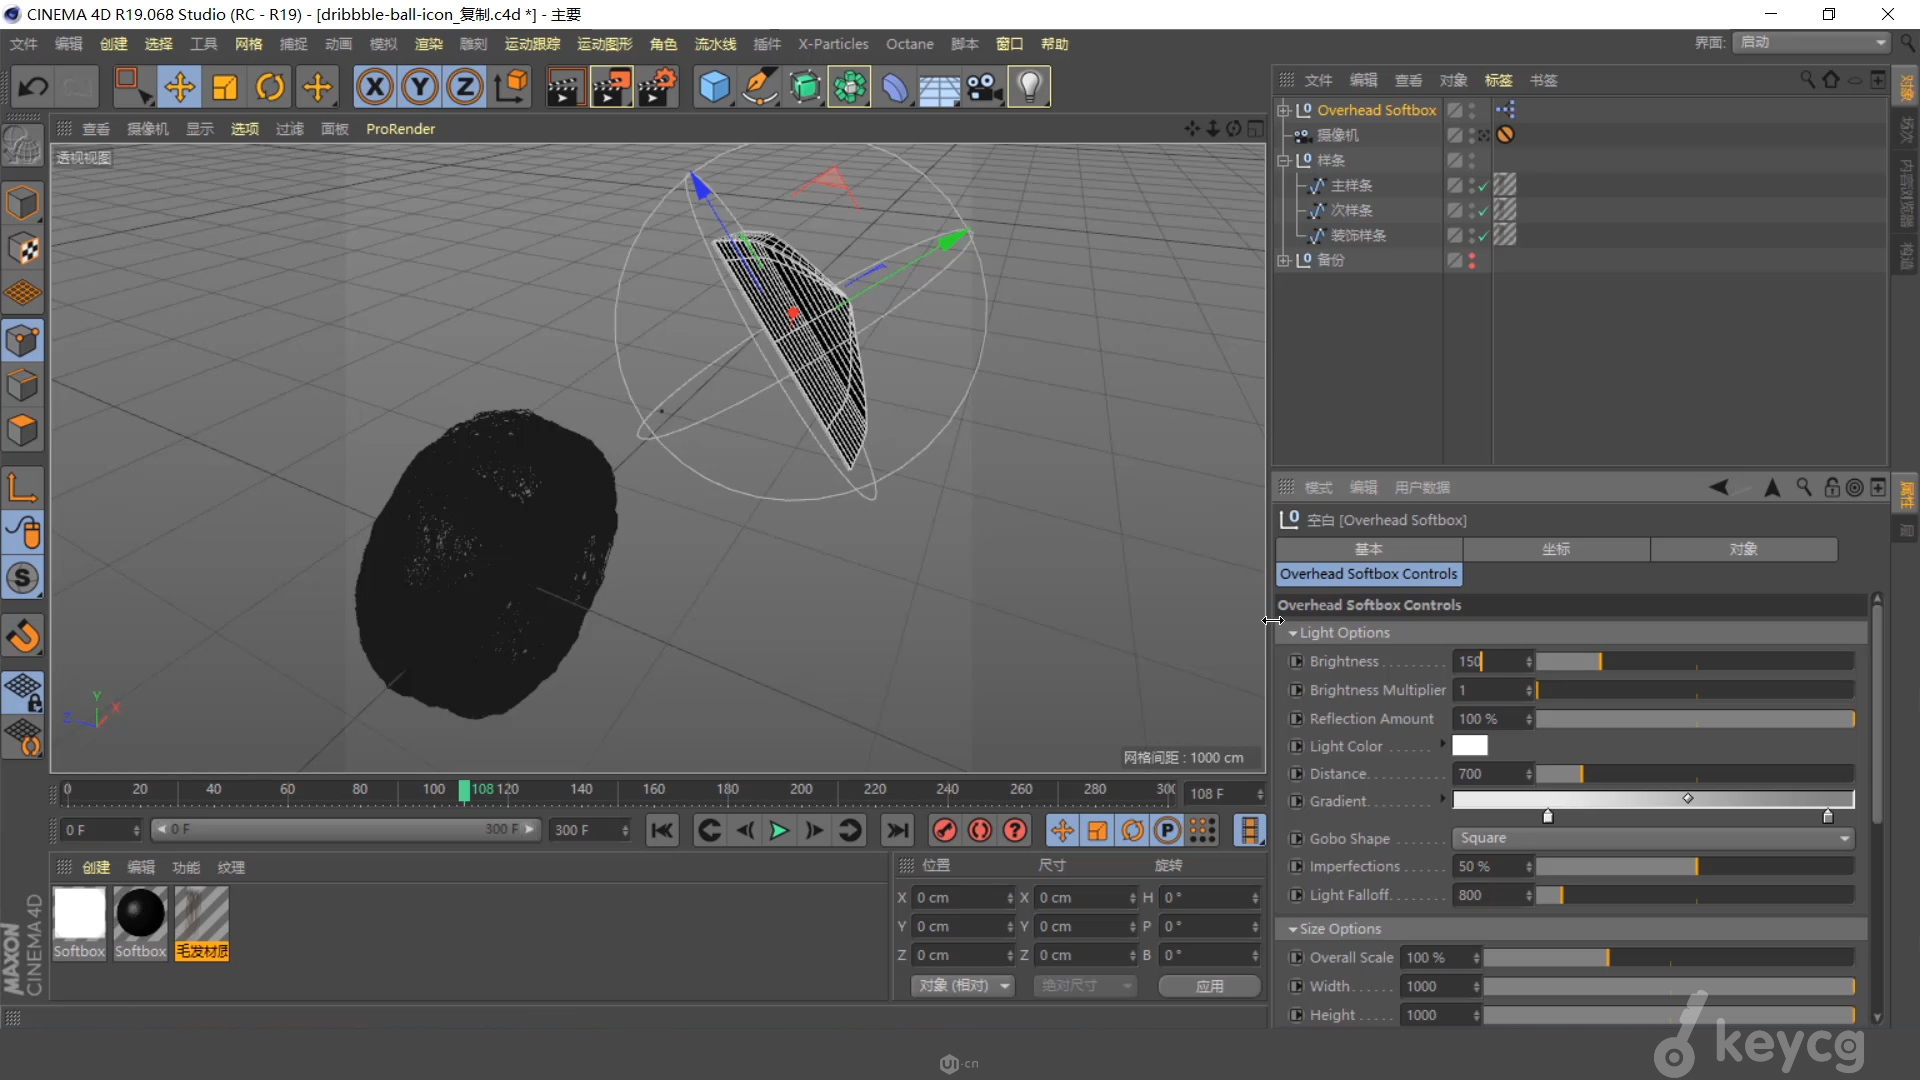Switch to the 基本 tab
This screenshot has height=1080, width=1920.
coord(1369,549)
